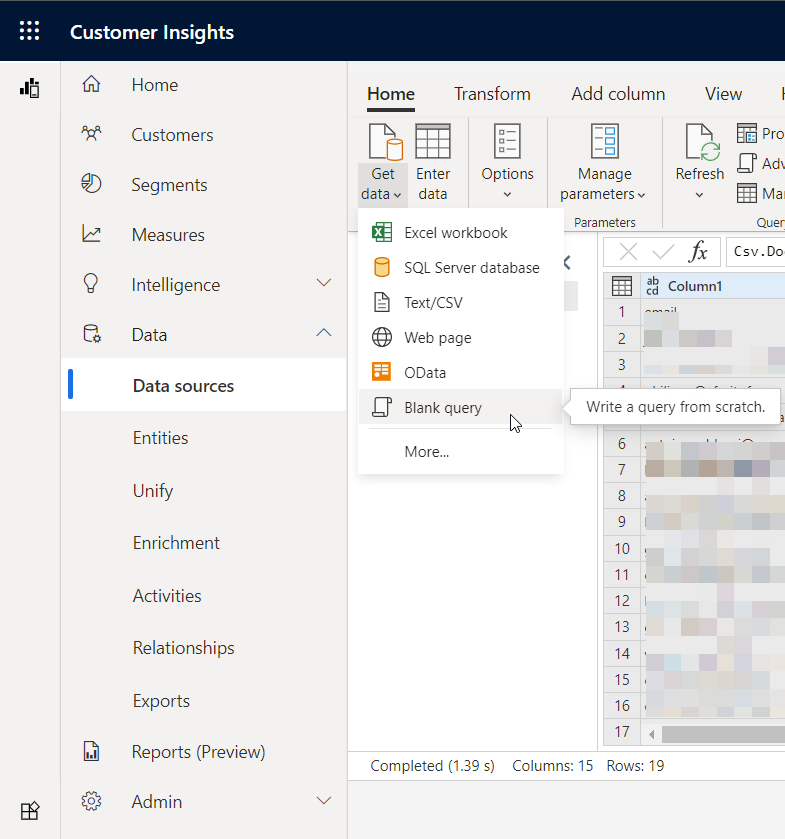Switch to the View ribbon tab

pos(723,94)
